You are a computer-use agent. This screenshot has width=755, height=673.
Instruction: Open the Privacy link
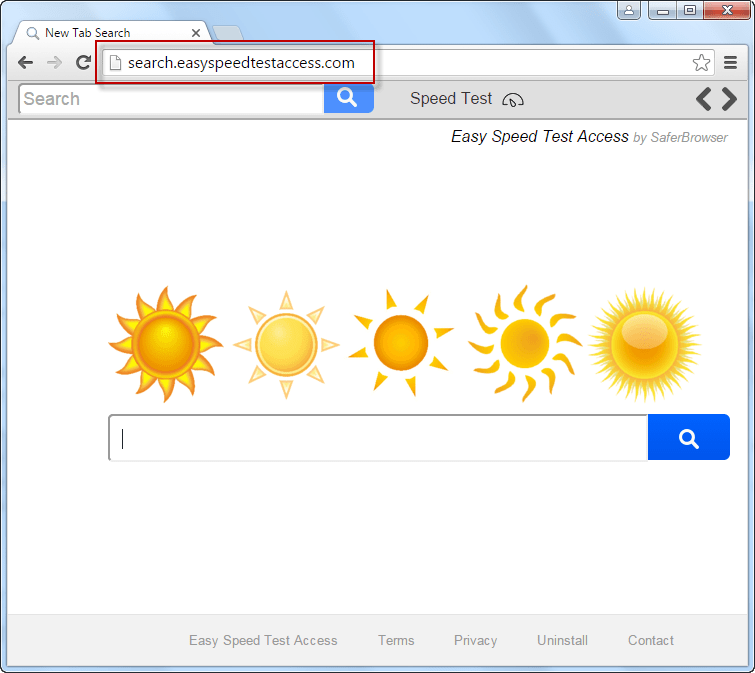[475, 640]
